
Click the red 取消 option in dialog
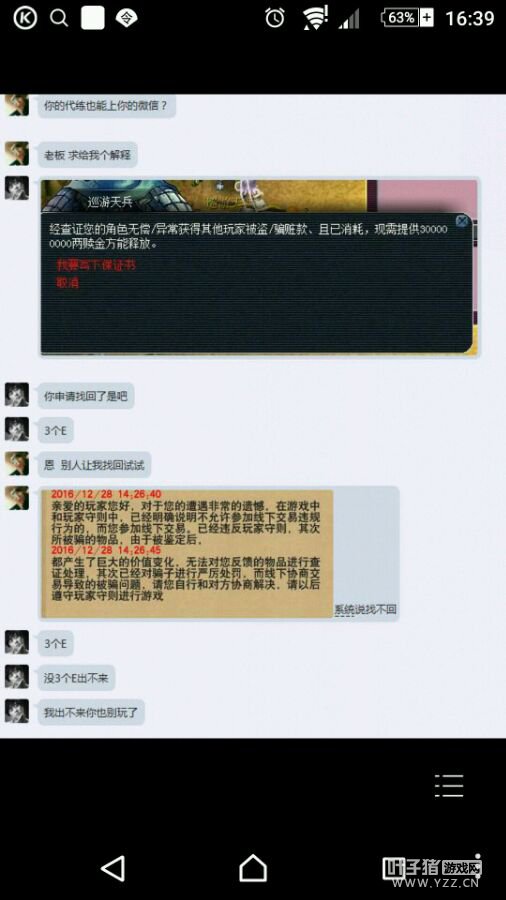pos(67,282)
